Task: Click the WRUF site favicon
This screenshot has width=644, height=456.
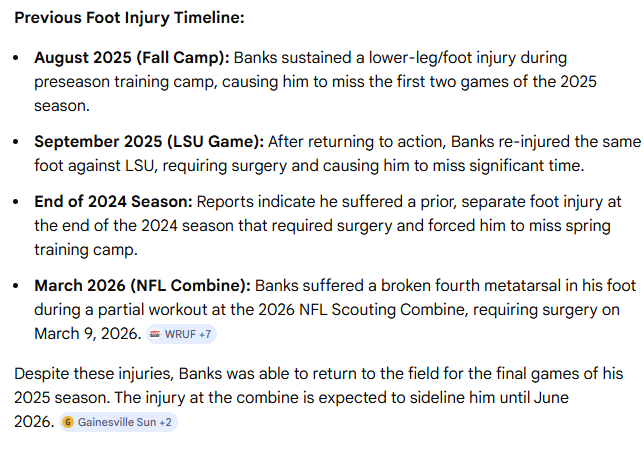Action: pos(155,333)
